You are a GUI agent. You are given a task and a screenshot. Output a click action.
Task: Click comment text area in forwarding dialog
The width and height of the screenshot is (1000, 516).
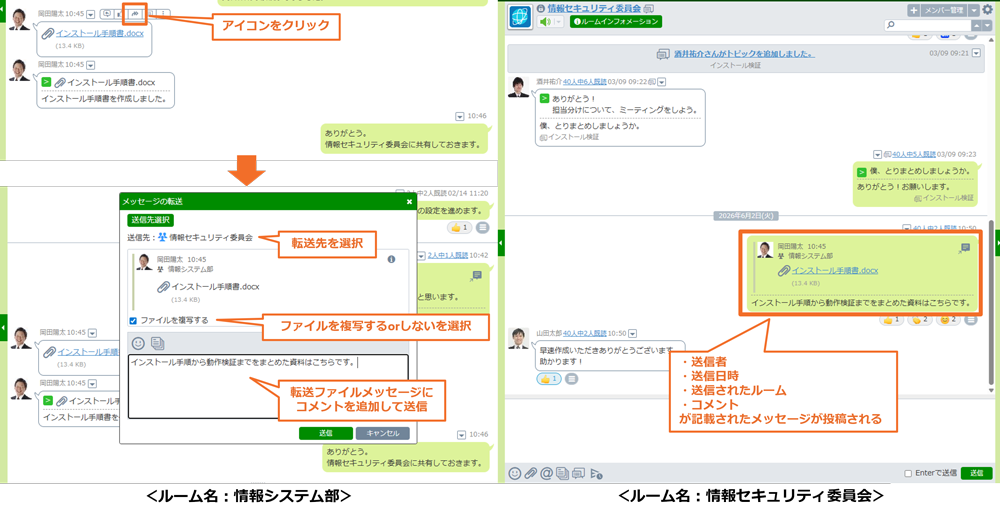click(x=268, y=387)
